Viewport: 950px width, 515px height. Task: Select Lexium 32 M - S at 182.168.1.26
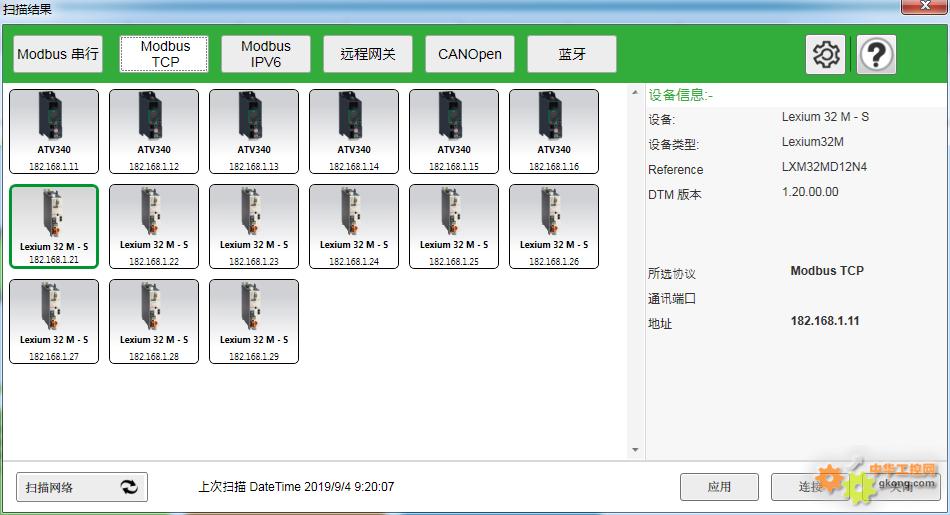(554, 227)
